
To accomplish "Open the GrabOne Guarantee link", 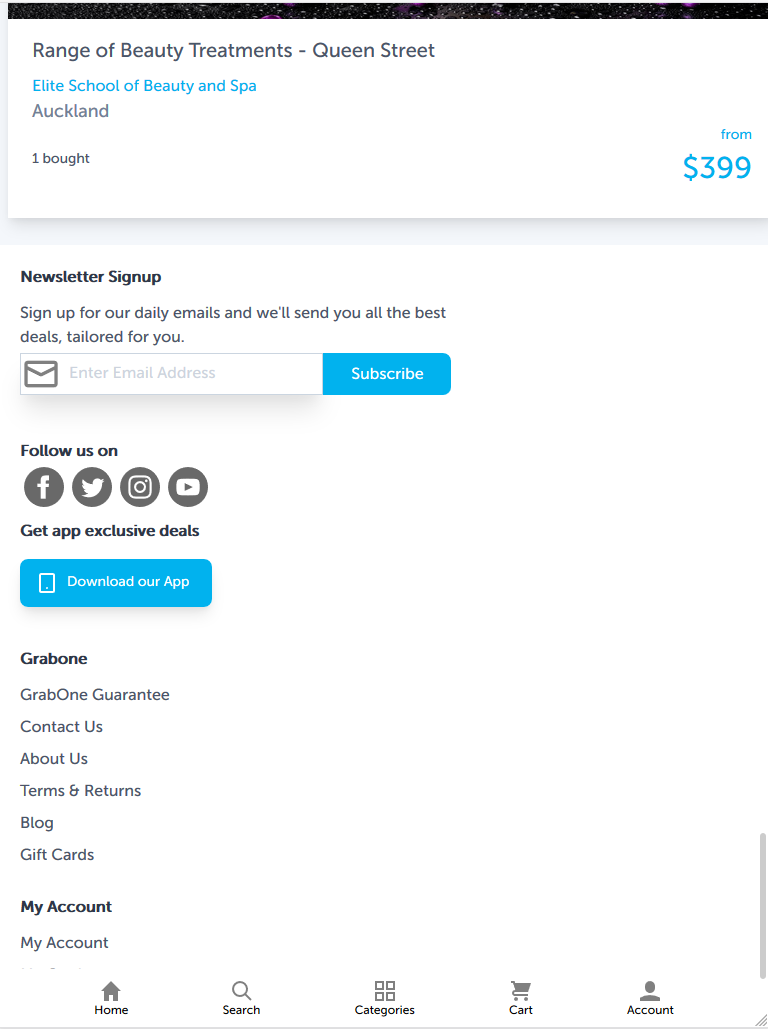I will pos(95,694).
